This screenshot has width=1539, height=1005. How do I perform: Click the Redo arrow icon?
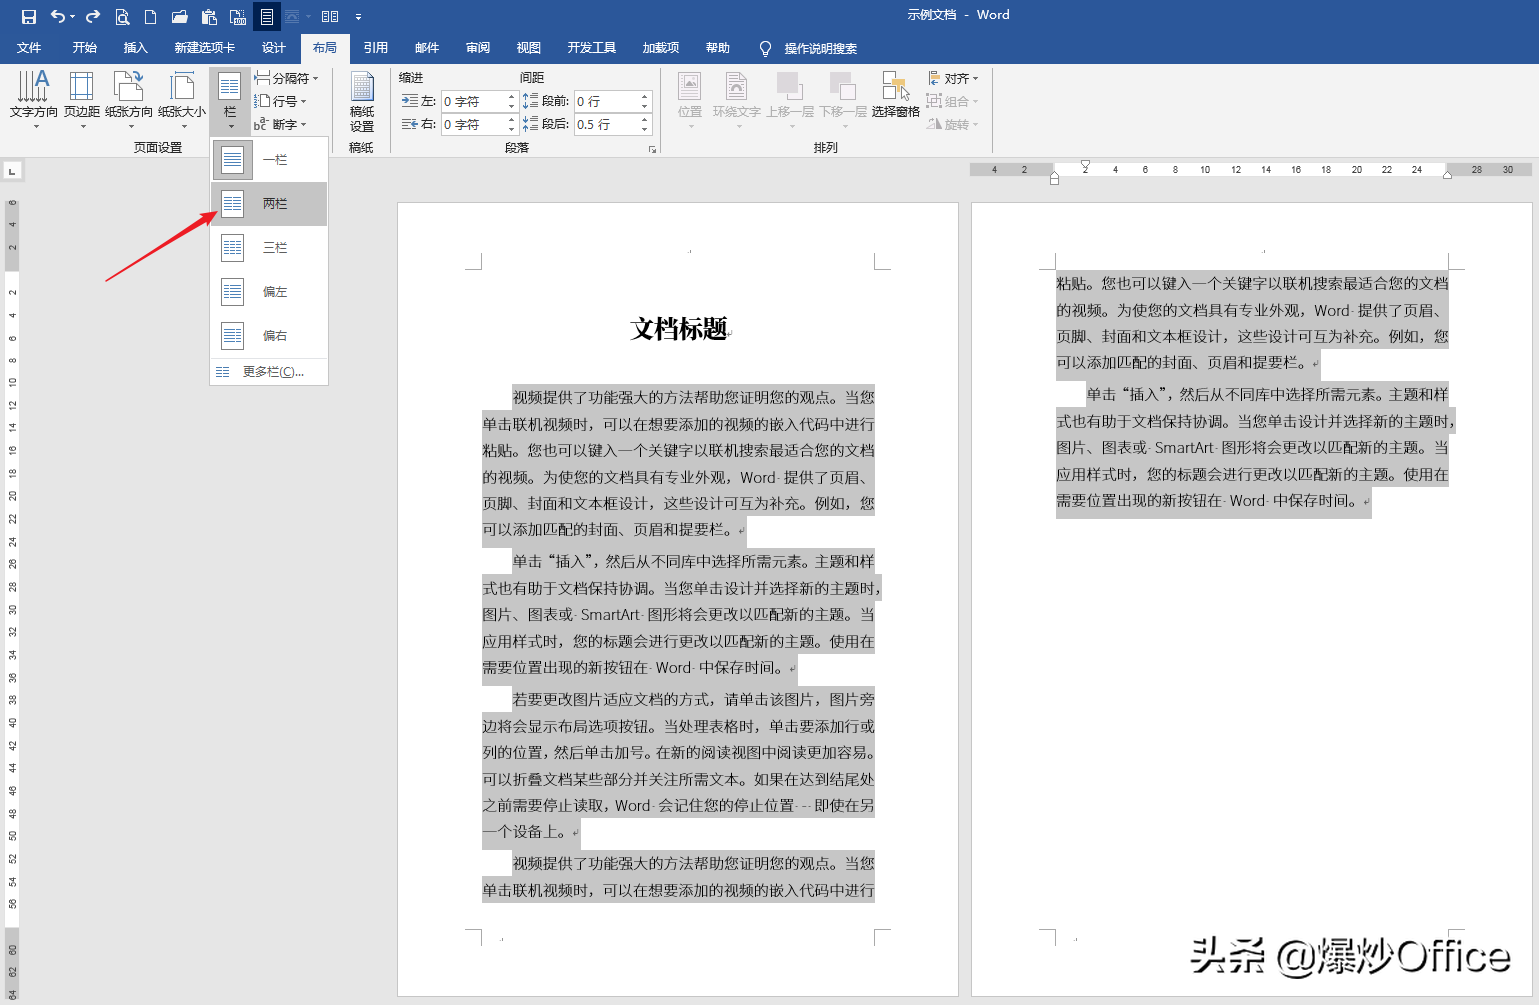tap(93, 16)
